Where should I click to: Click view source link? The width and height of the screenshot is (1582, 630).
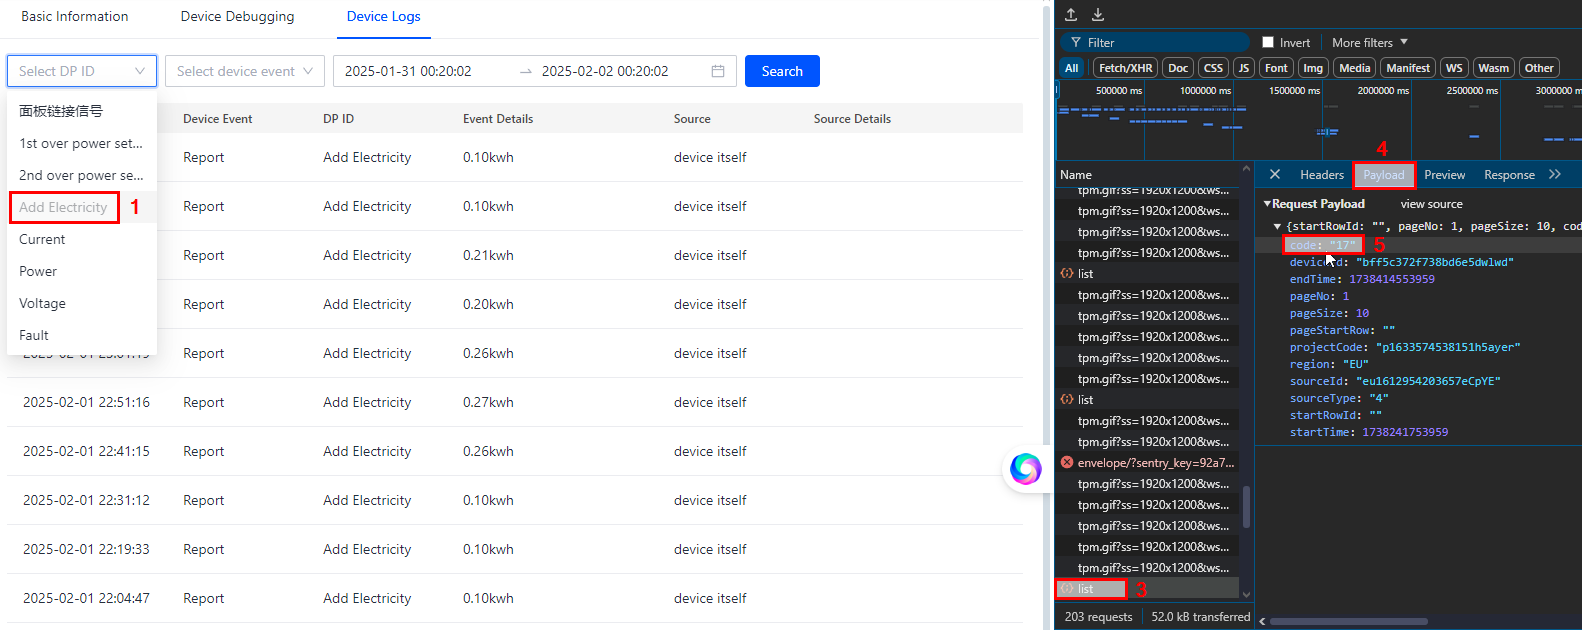click(x=1431, y=204)
